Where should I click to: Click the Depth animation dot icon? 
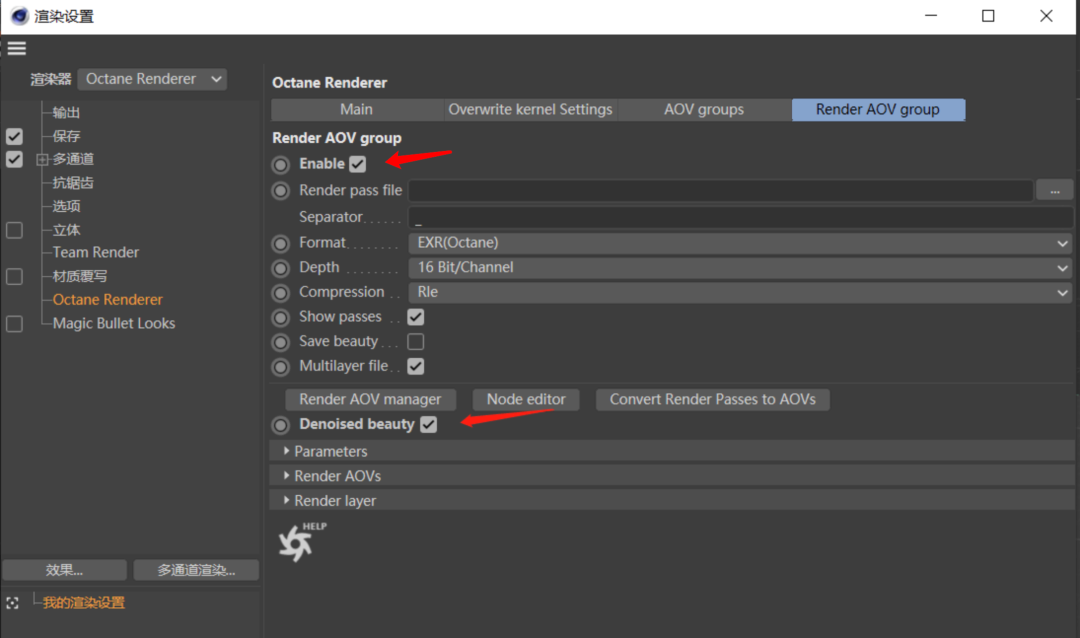(x=280, y=268)
